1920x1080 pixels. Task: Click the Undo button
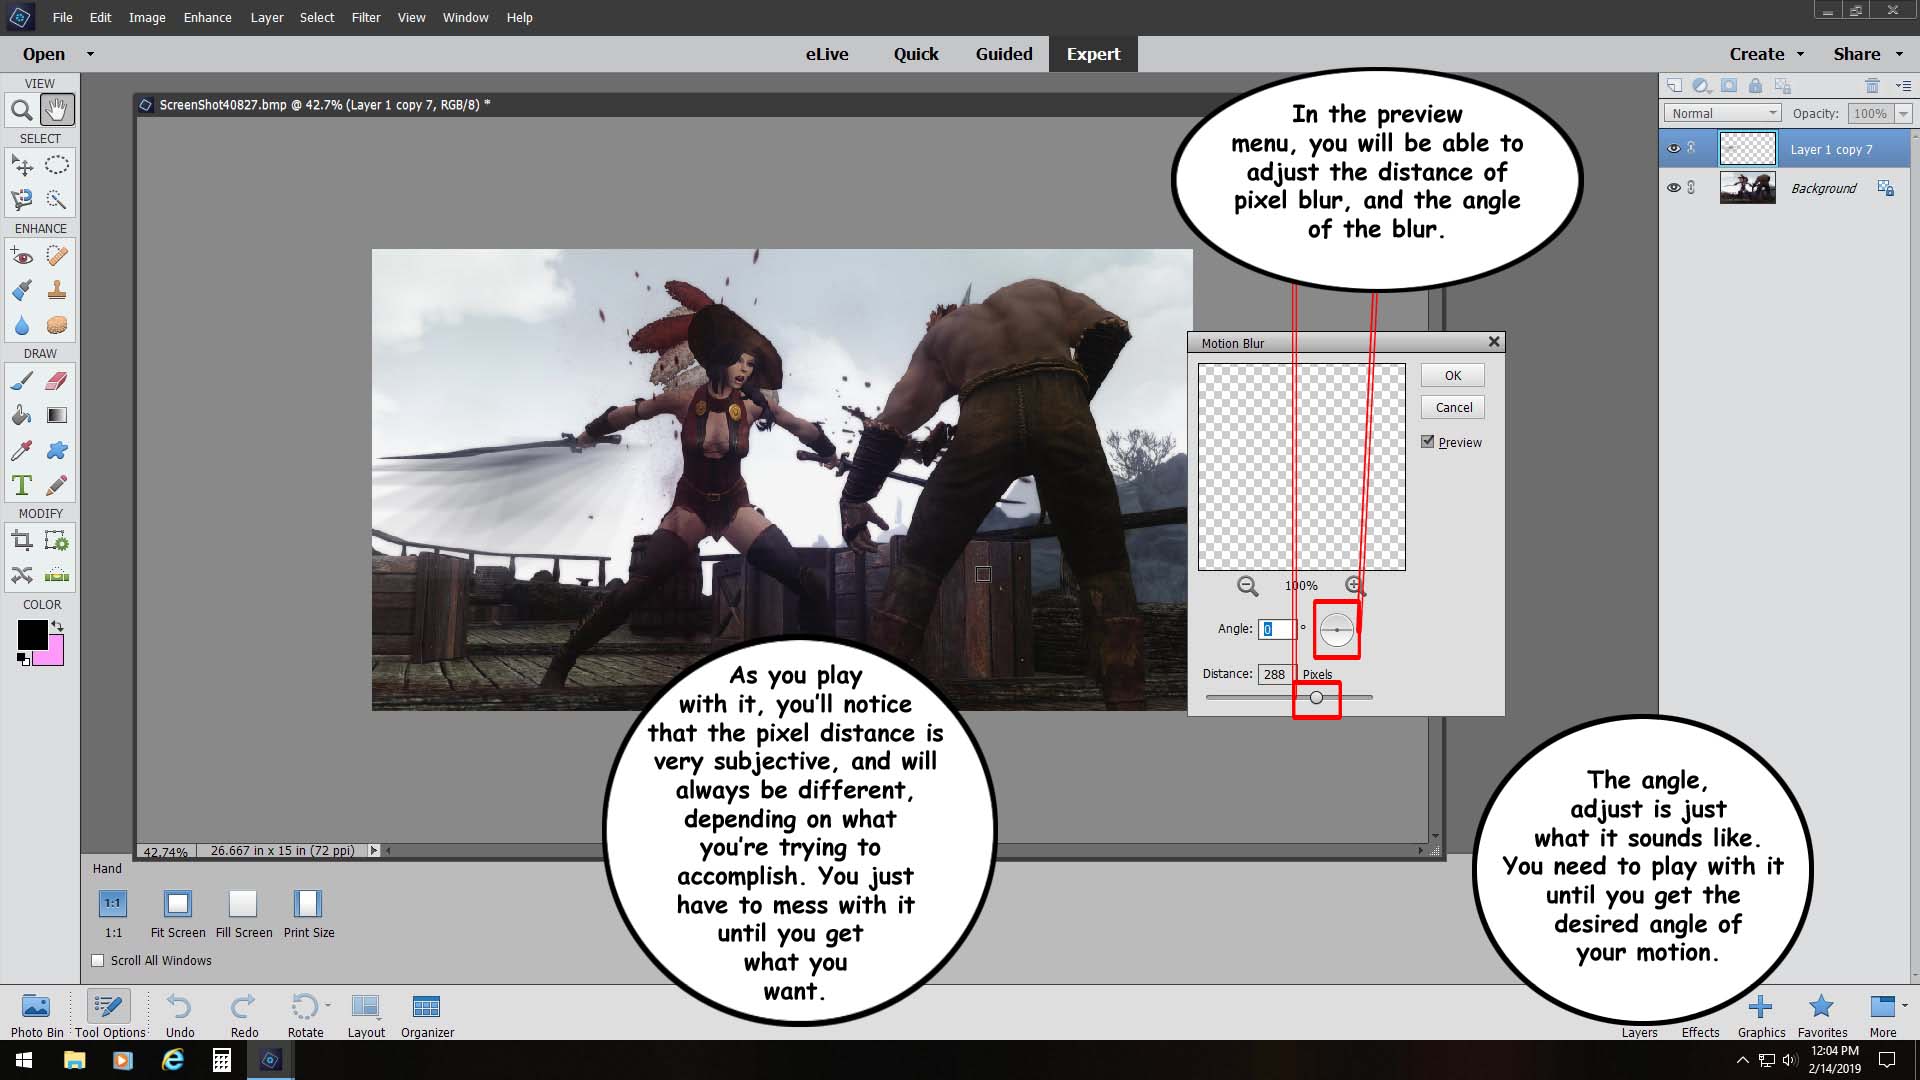pos(180,1015)
